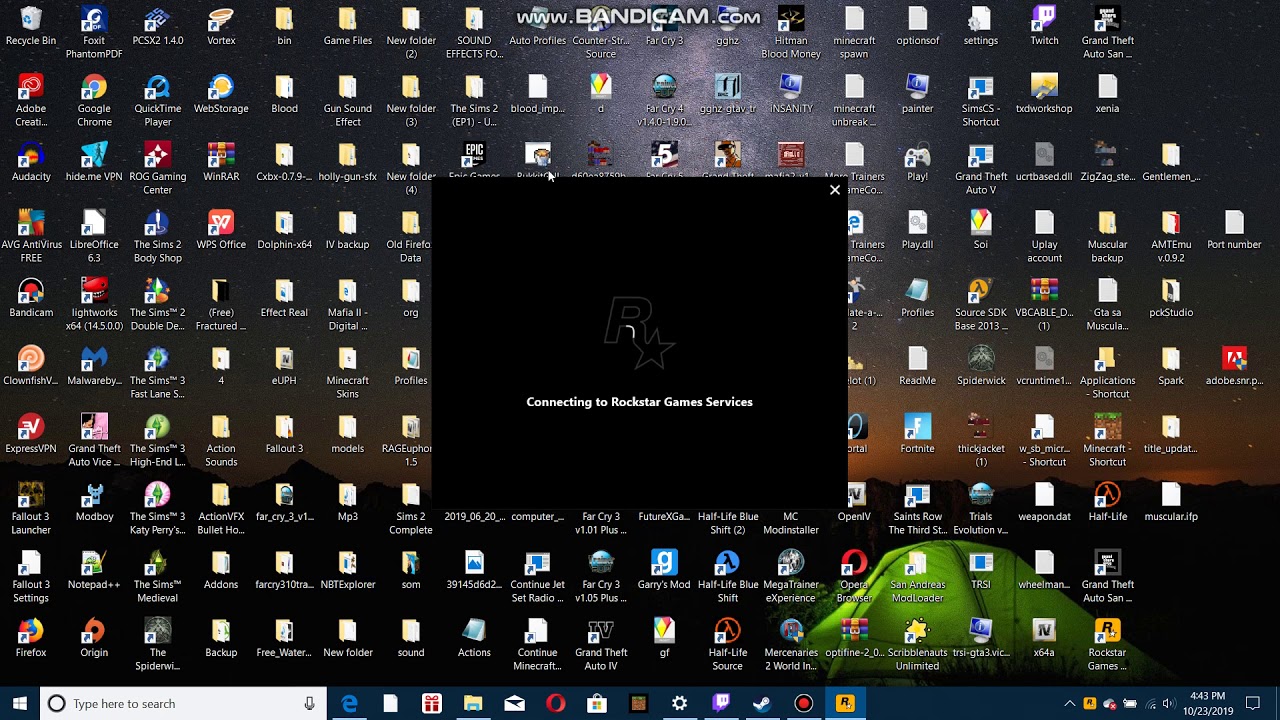Open the Action Center notifications
Viewport: 1280px width, 720px height.
[1253, 703]
